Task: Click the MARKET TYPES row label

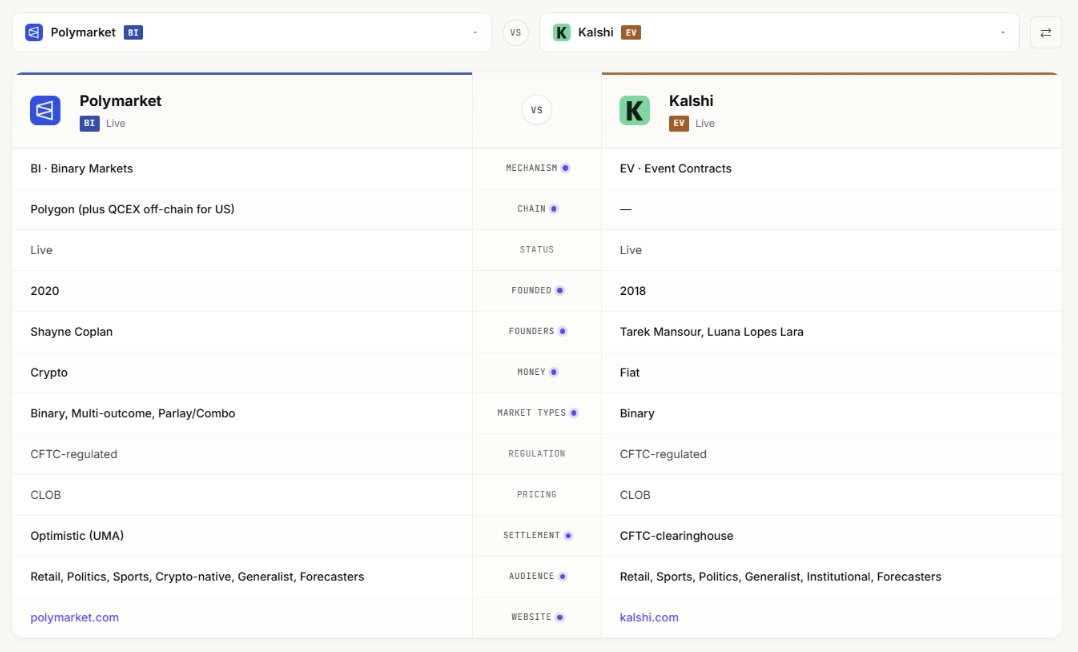Action: [531, 413]
